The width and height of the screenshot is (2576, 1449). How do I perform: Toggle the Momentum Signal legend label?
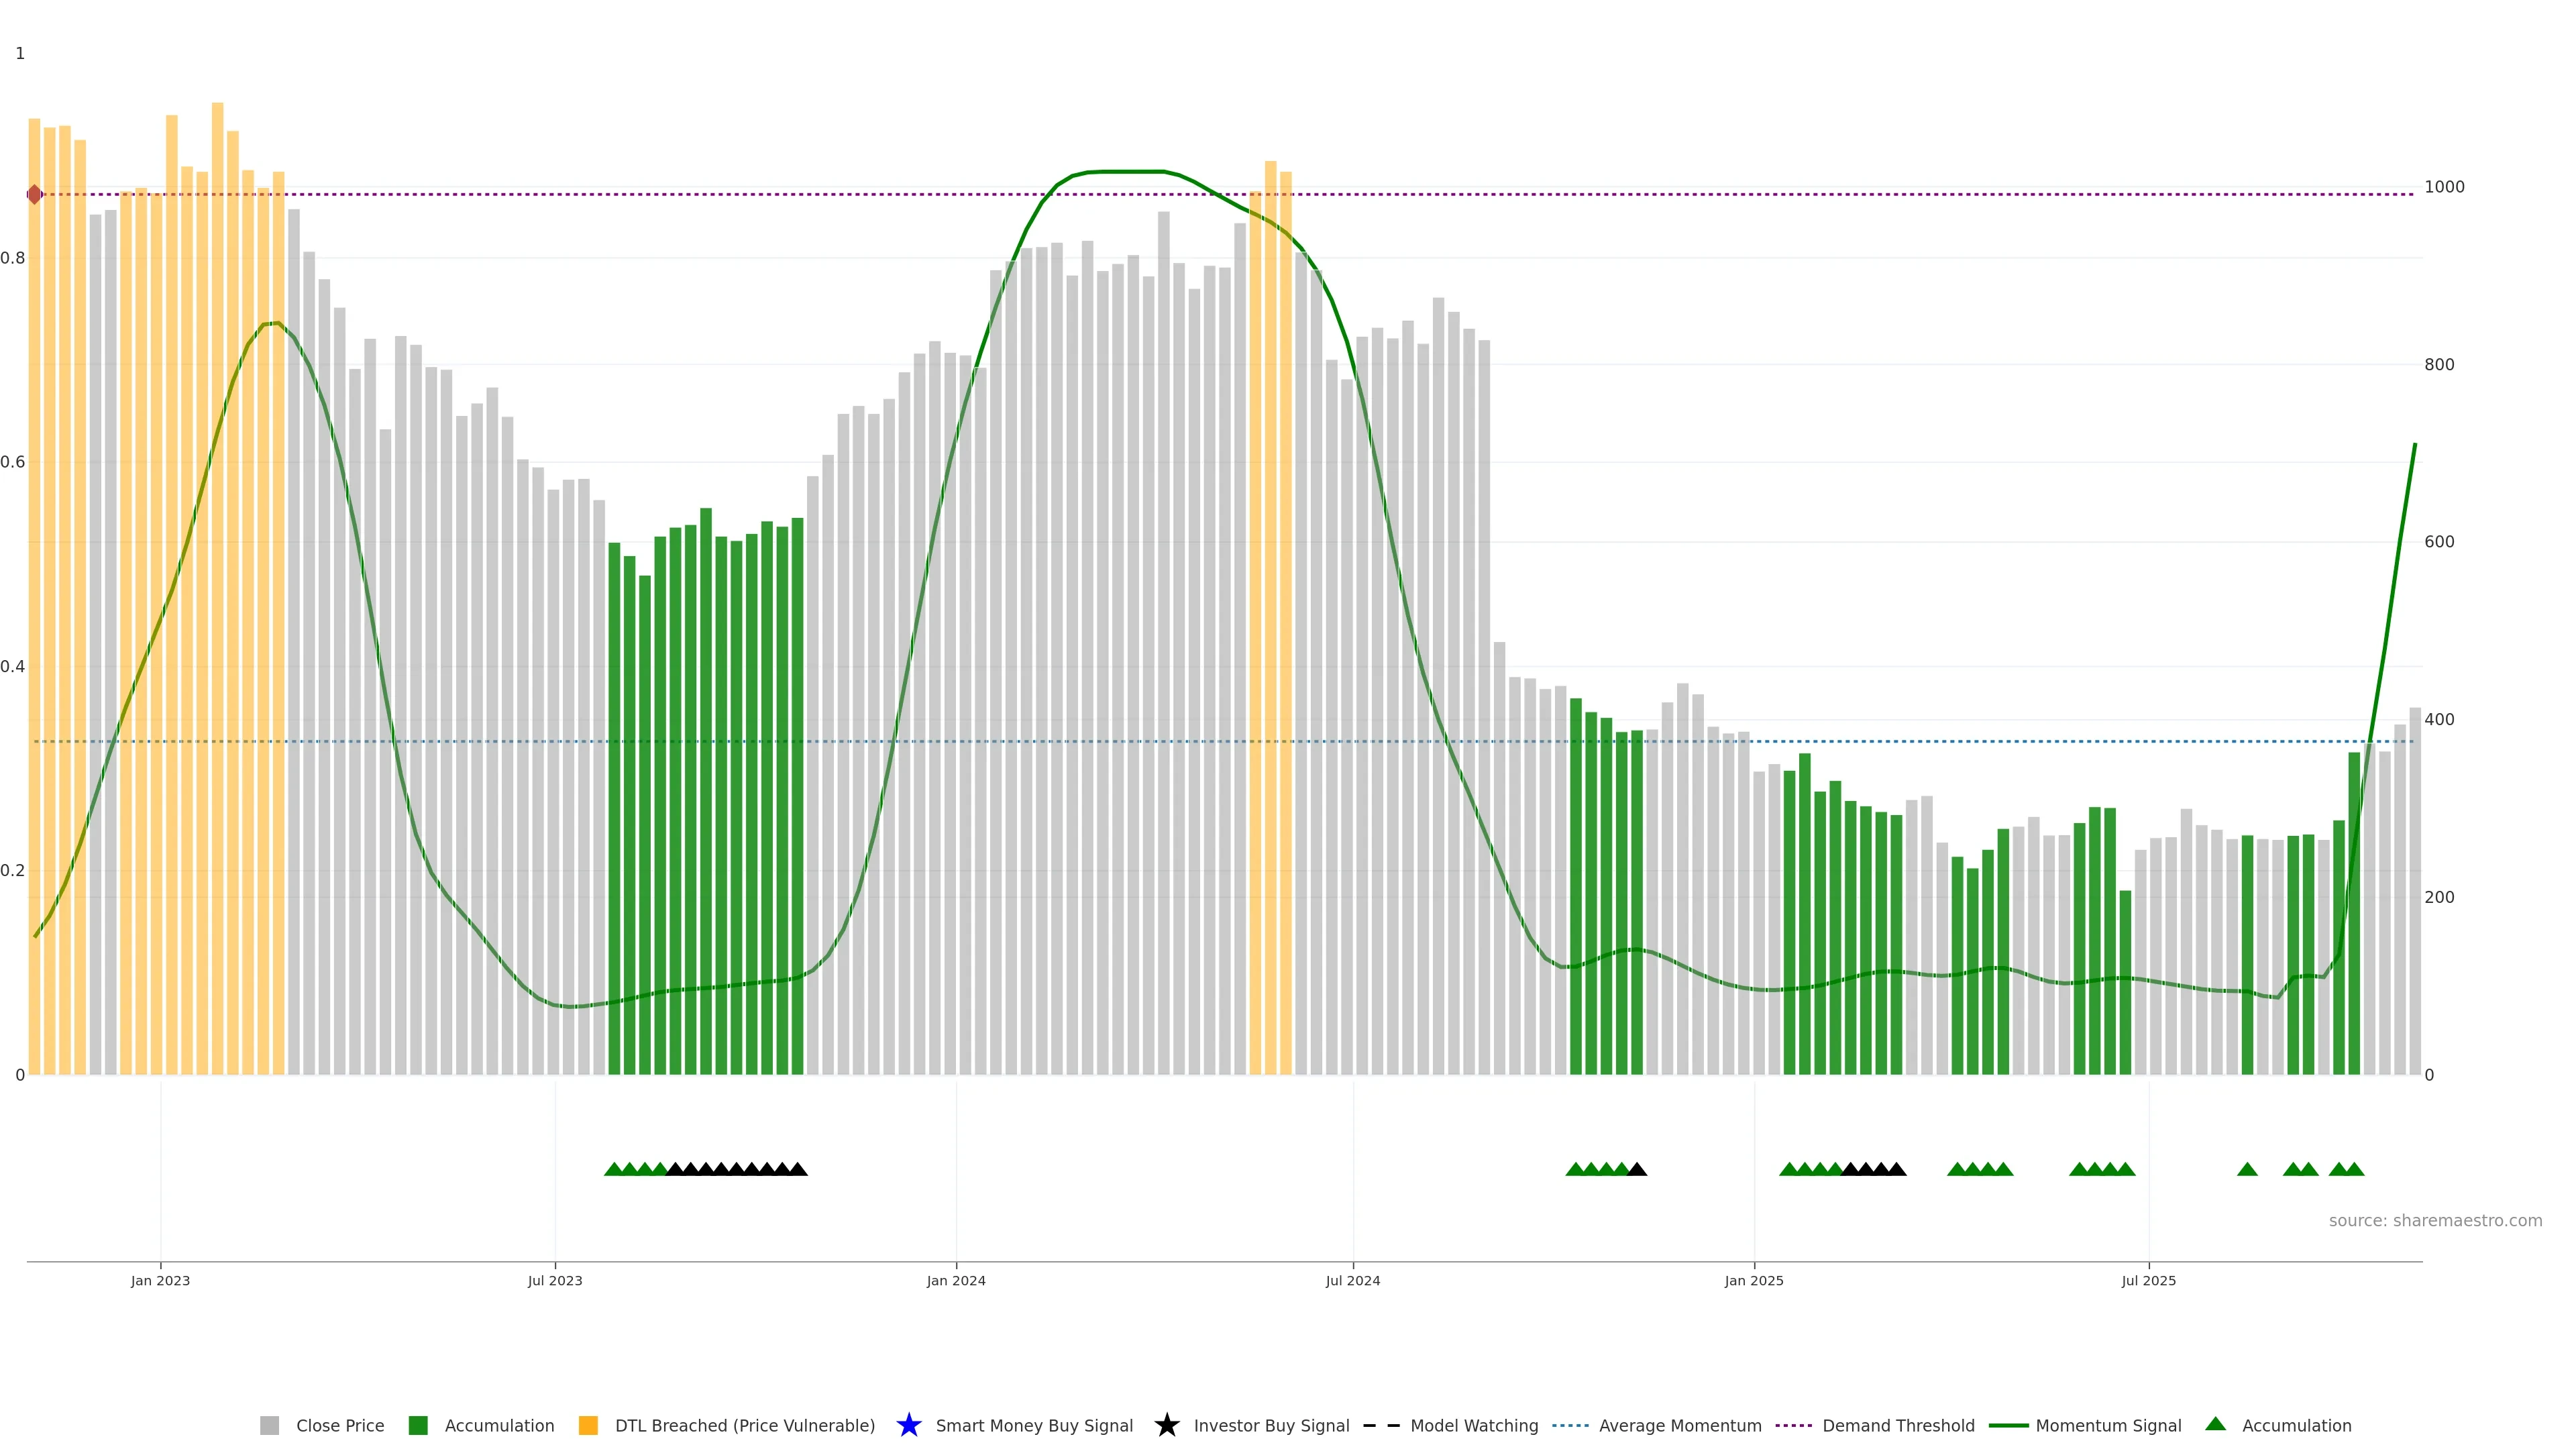2108,1425
